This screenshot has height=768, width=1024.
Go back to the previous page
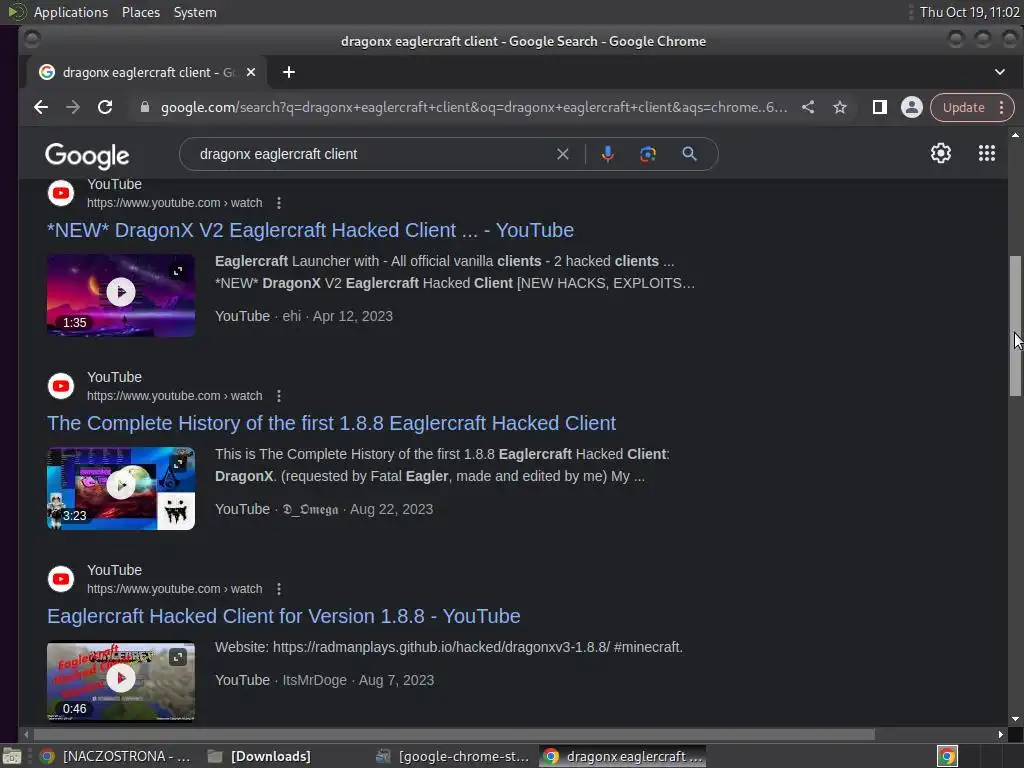point(40,107)
